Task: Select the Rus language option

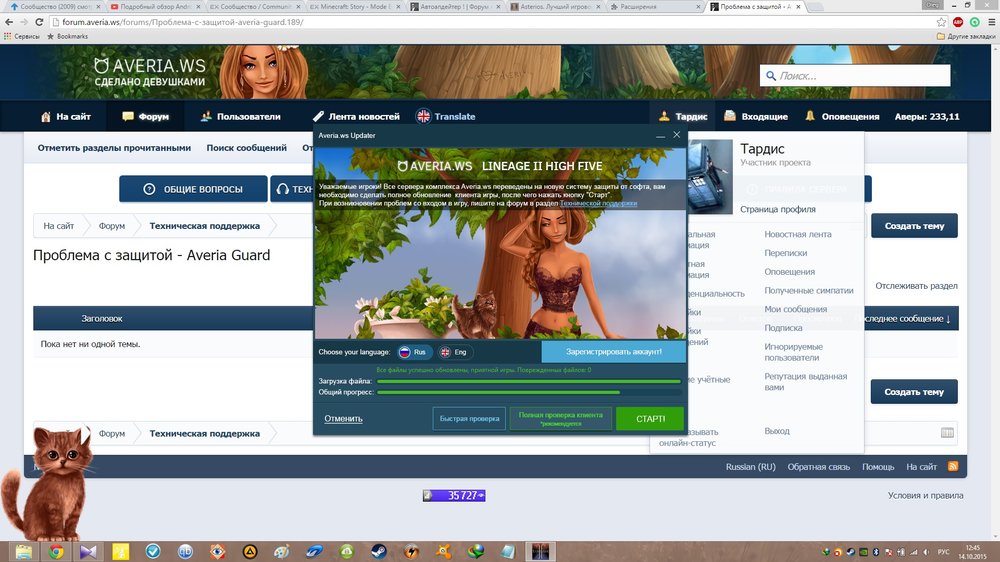Action: point(415,352)
